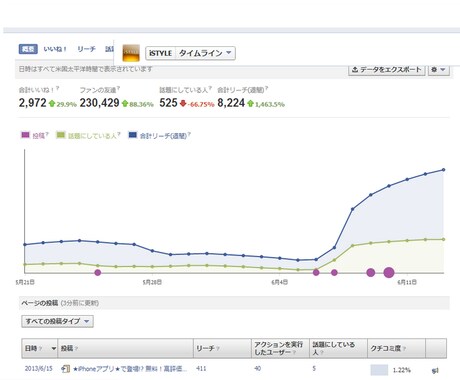This screenshot has width=460, height=380.
Task: Switch to the リーチ tab
Action: pos(86,49)
